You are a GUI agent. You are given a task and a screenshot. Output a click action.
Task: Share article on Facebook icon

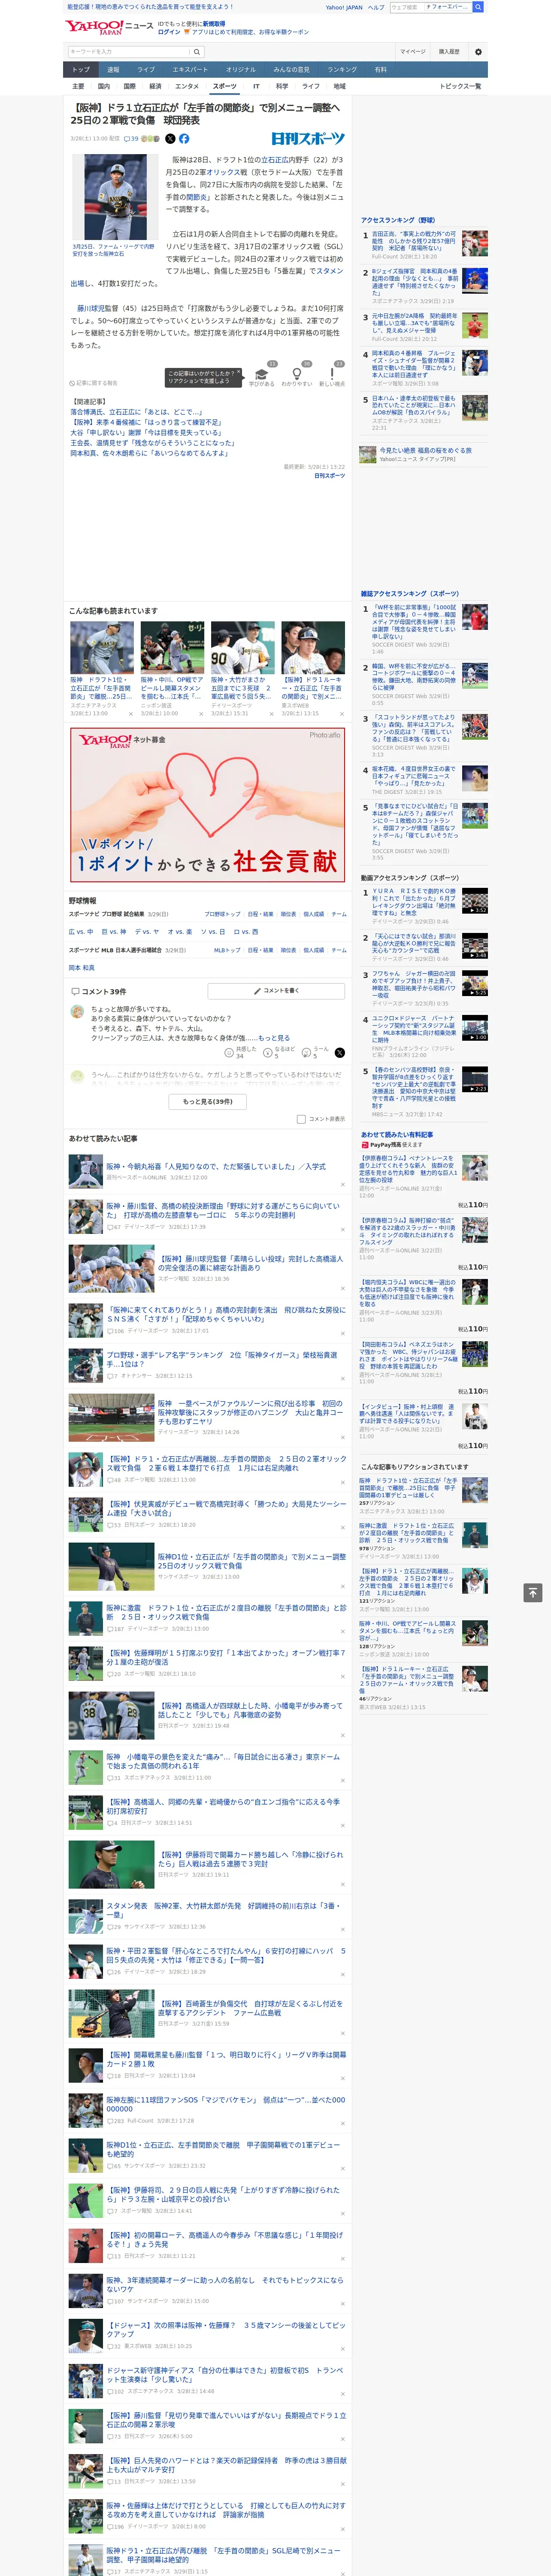click(x=184, y=139)
